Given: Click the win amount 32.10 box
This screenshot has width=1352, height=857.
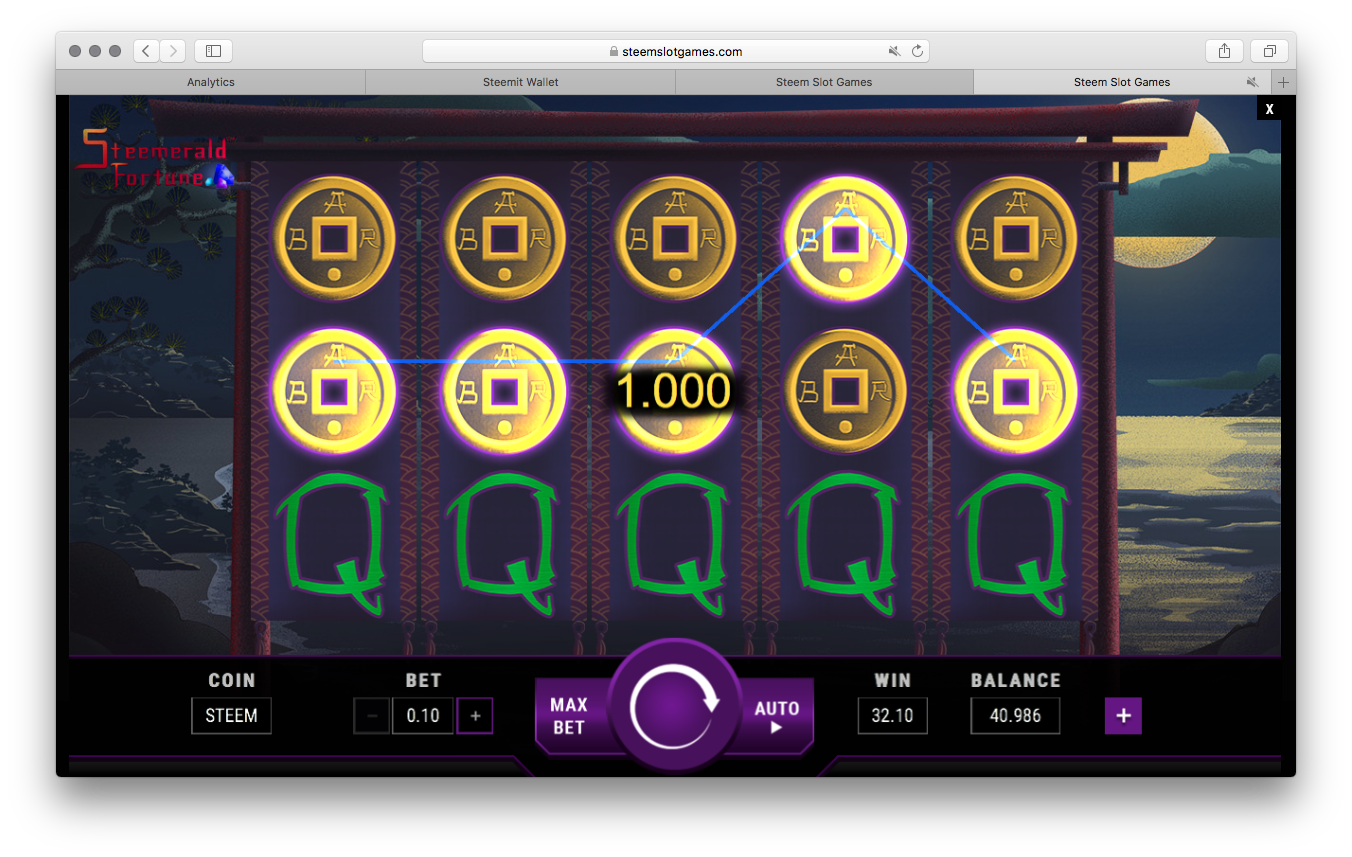Looking at the screenshot, I should tap(892, 716).
